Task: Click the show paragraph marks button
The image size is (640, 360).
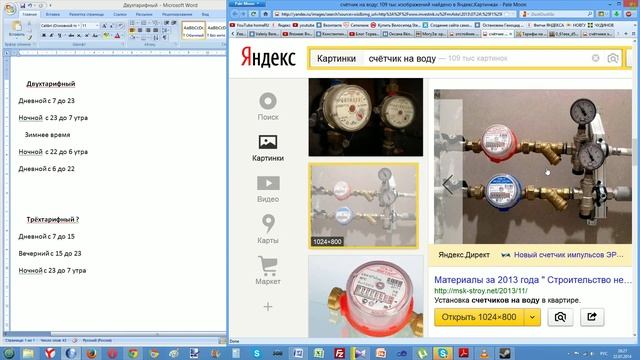Action: click(x=165, y=37)
